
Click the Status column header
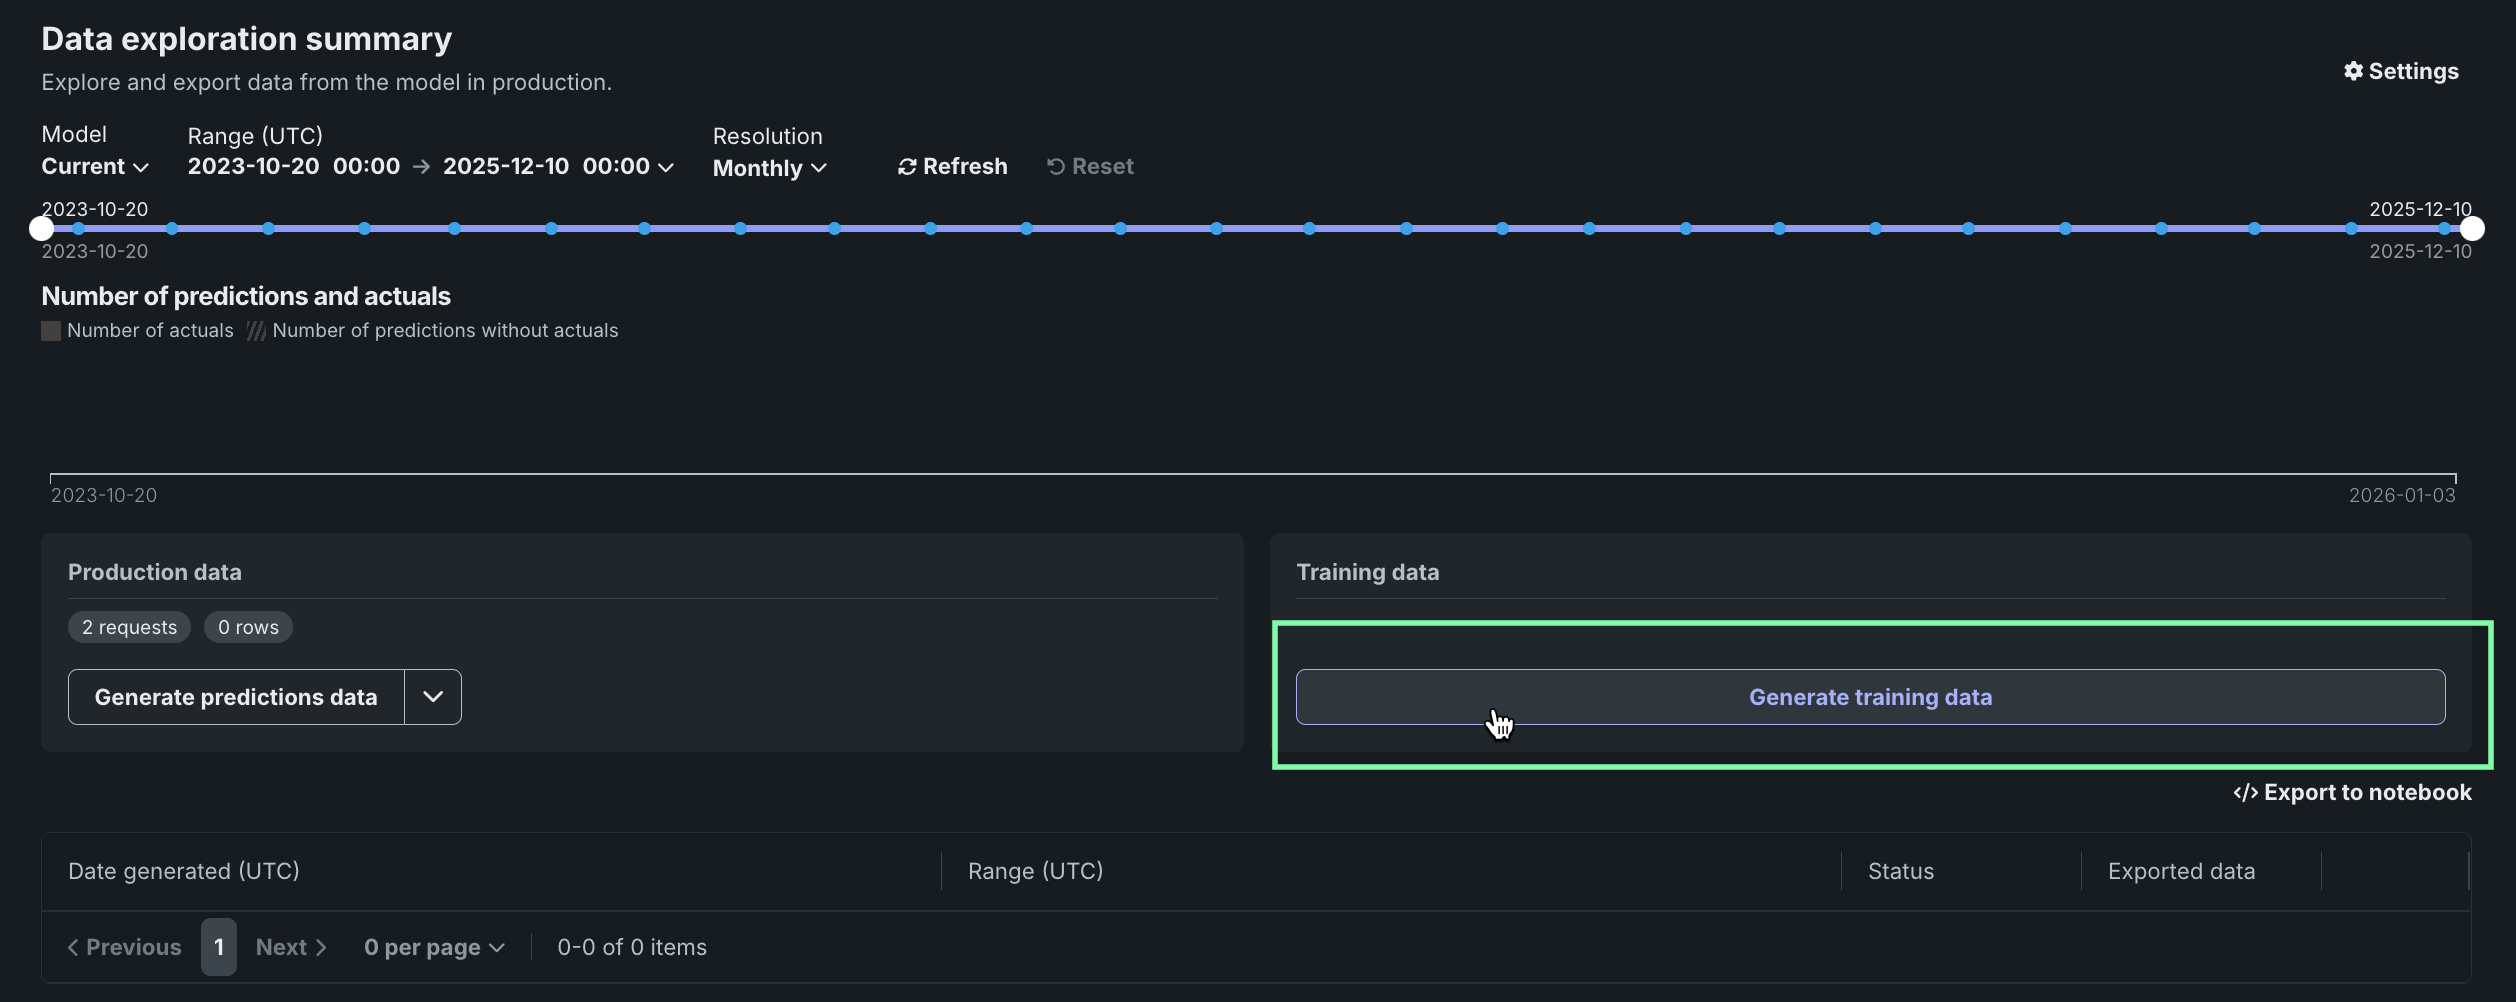click(1901, 871)
